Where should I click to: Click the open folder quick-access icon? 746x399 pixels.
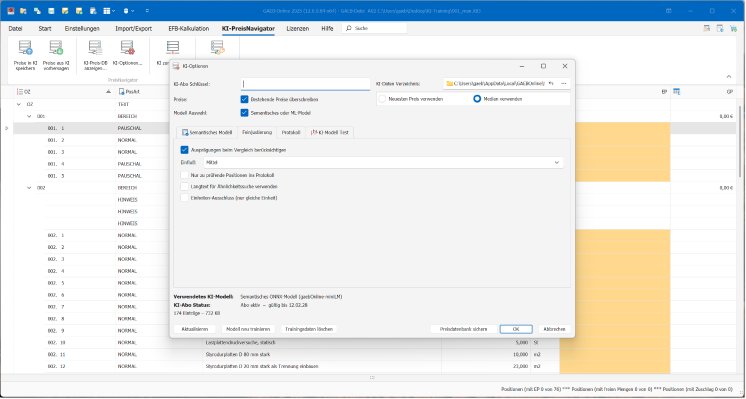click(23, 10)
